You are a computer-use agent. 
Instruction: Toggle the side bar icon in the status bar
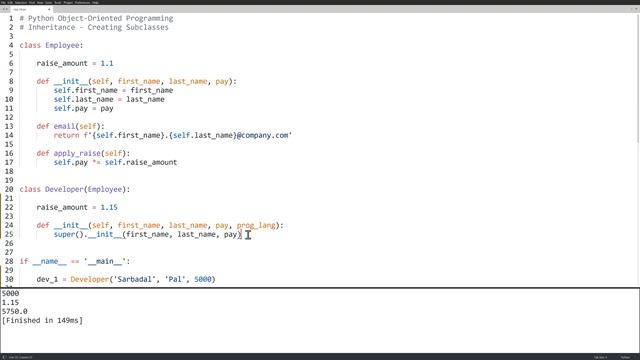click(x=4, y=357)
